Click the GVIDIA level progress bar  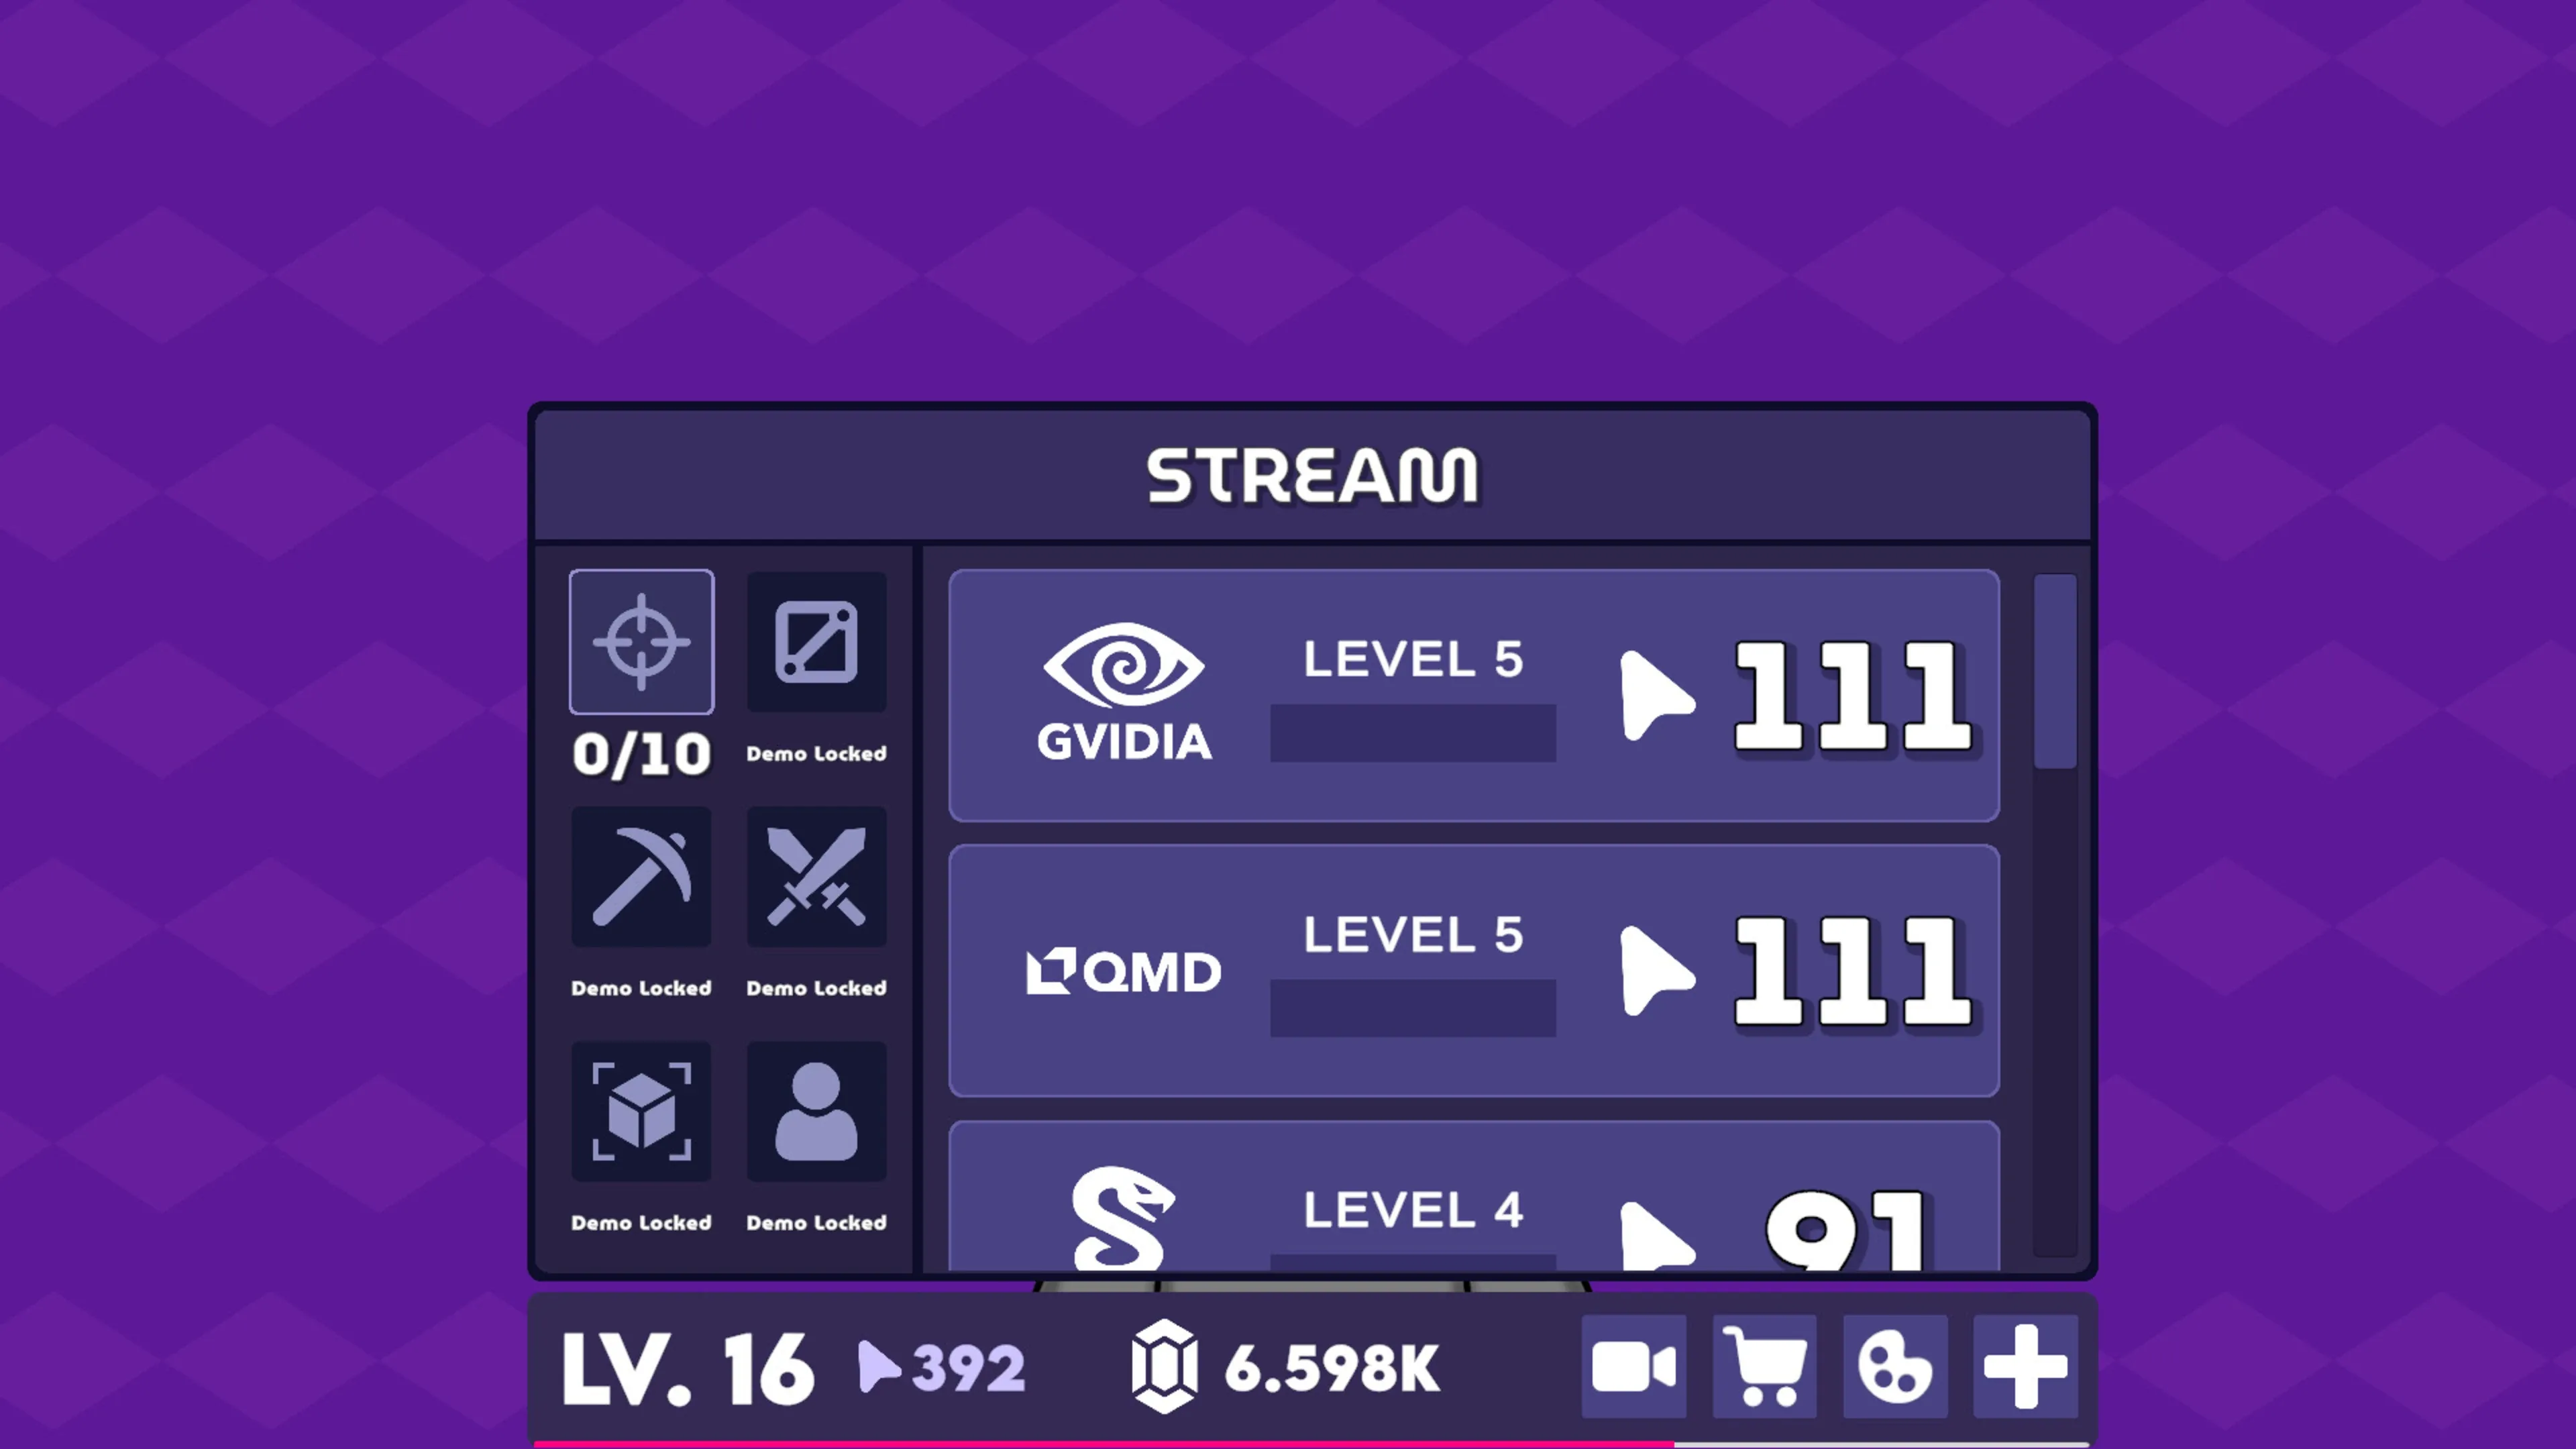coord(1413,733)
